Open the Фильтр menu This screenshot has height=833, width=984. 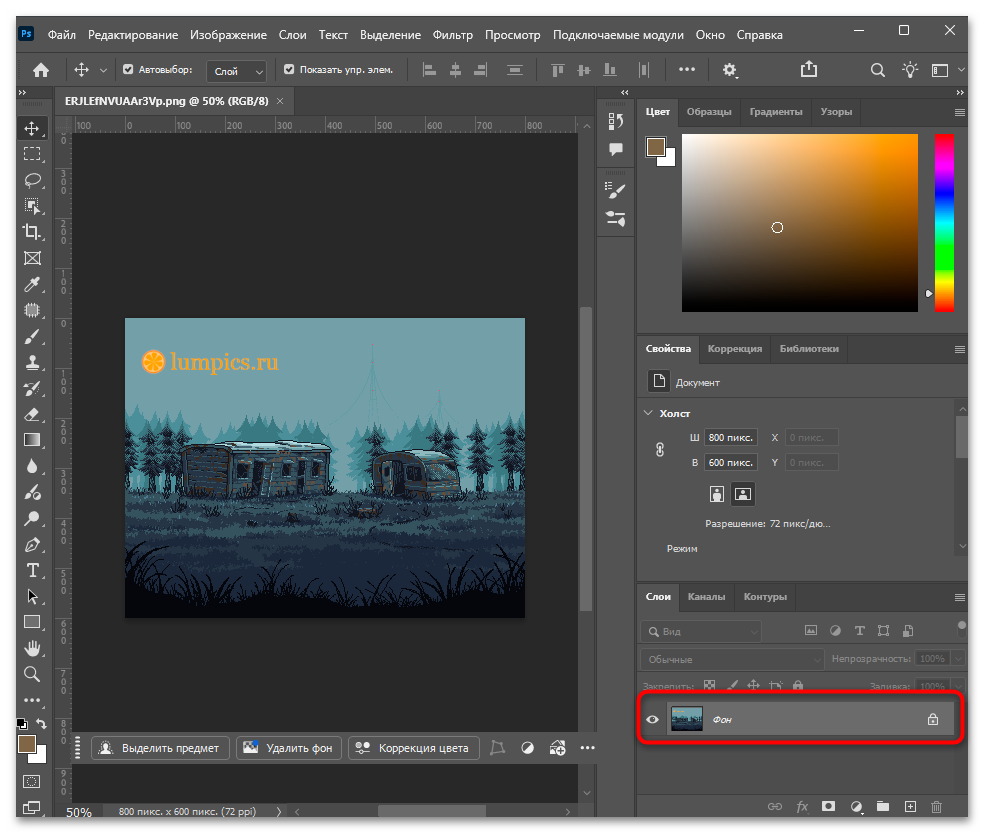point(452,35)
